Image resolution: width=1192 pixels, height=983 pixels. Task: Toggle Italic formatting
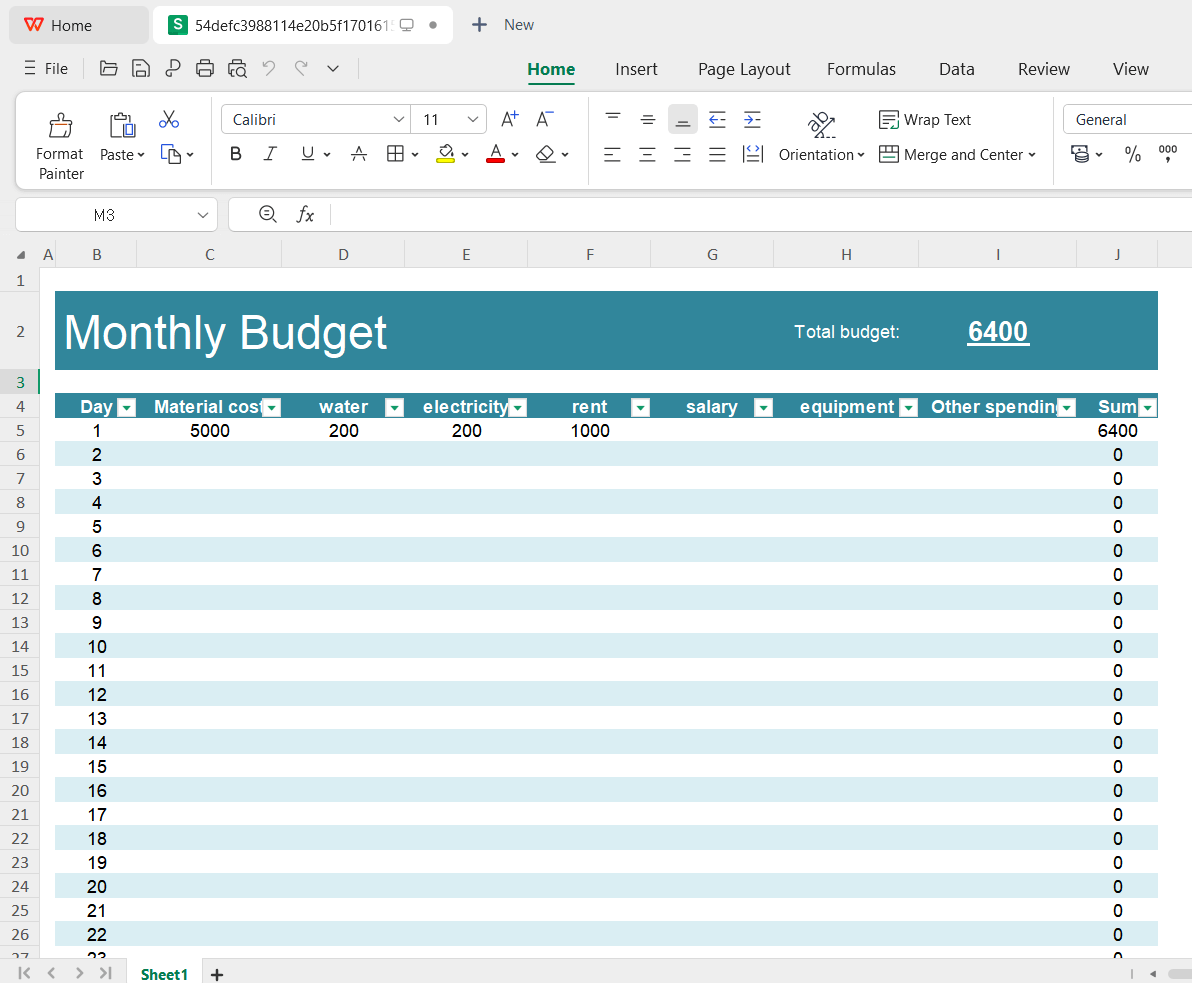coord(270,154)
